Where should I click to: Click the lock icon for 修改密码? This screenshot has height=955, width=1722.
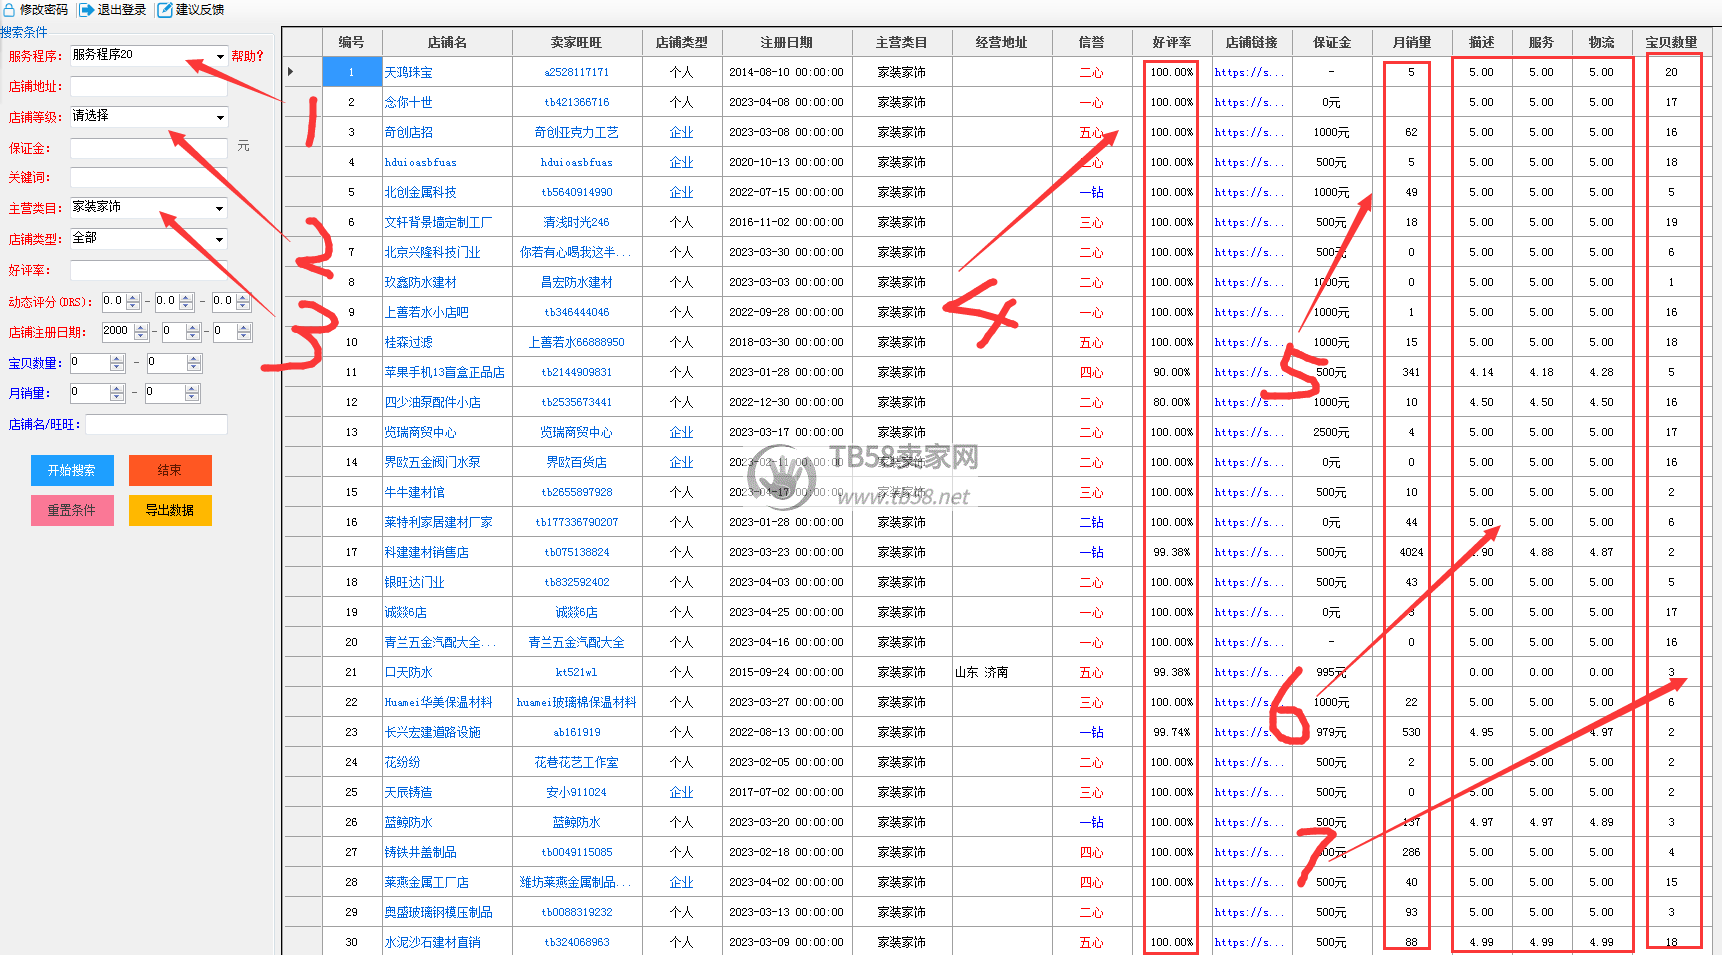(10, 10)
